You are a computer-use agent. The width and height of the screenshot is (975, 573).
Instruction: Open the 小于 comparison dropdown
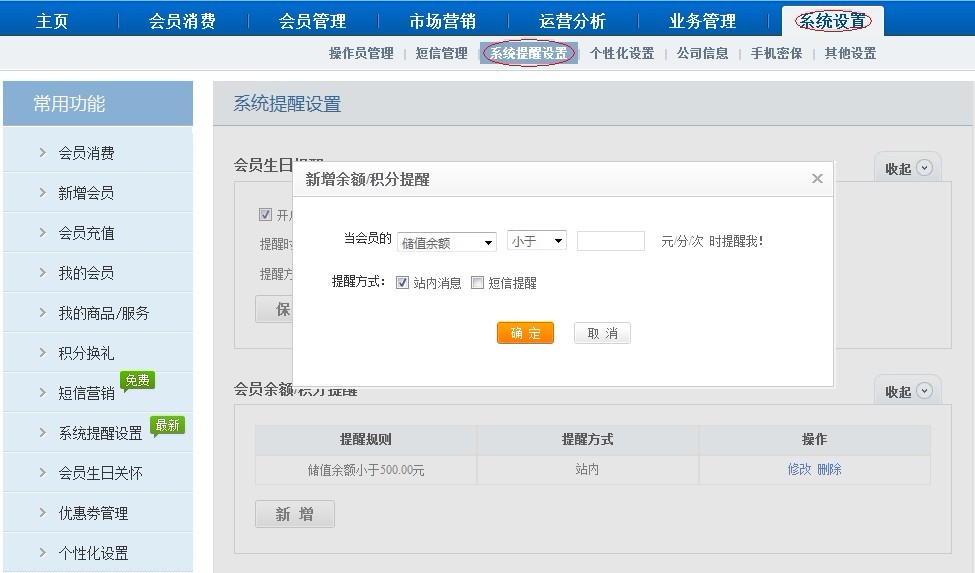tap(537, 241)
